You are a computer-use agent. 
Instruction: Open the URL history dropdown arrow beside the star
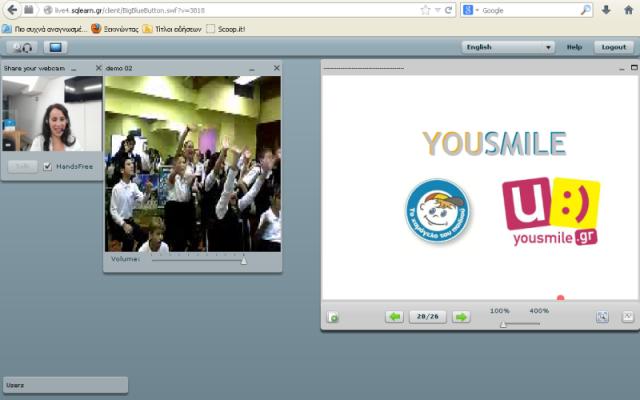438,10
